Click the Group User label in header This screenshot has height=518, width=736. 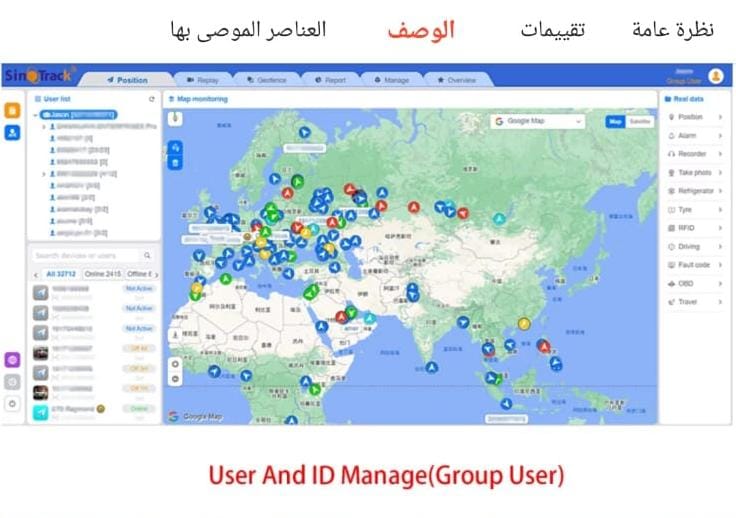684,81
